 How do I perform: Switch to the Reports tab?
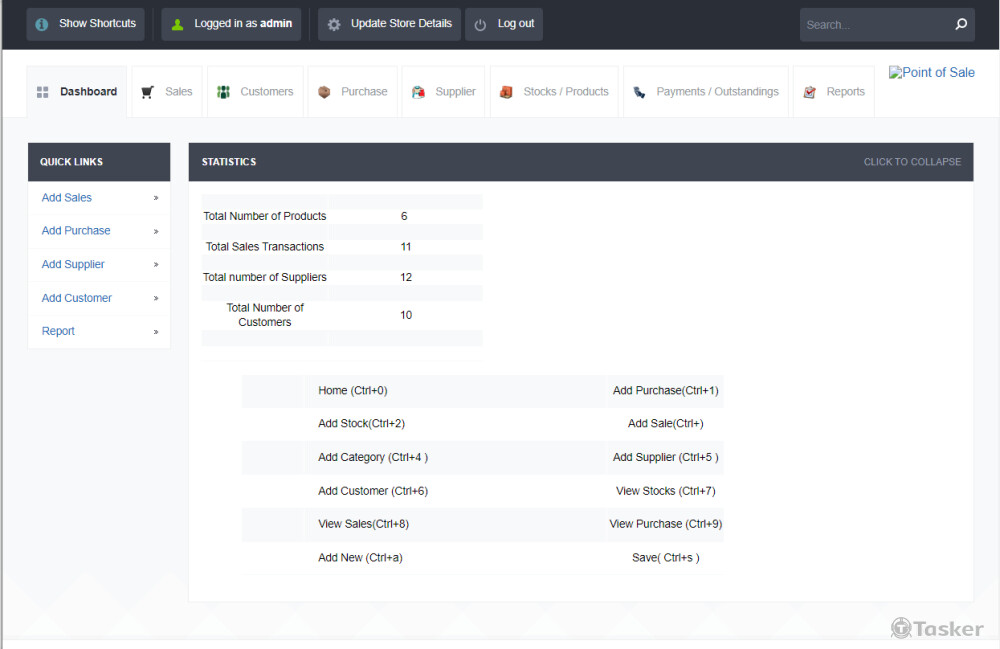(x=845, y=92)
